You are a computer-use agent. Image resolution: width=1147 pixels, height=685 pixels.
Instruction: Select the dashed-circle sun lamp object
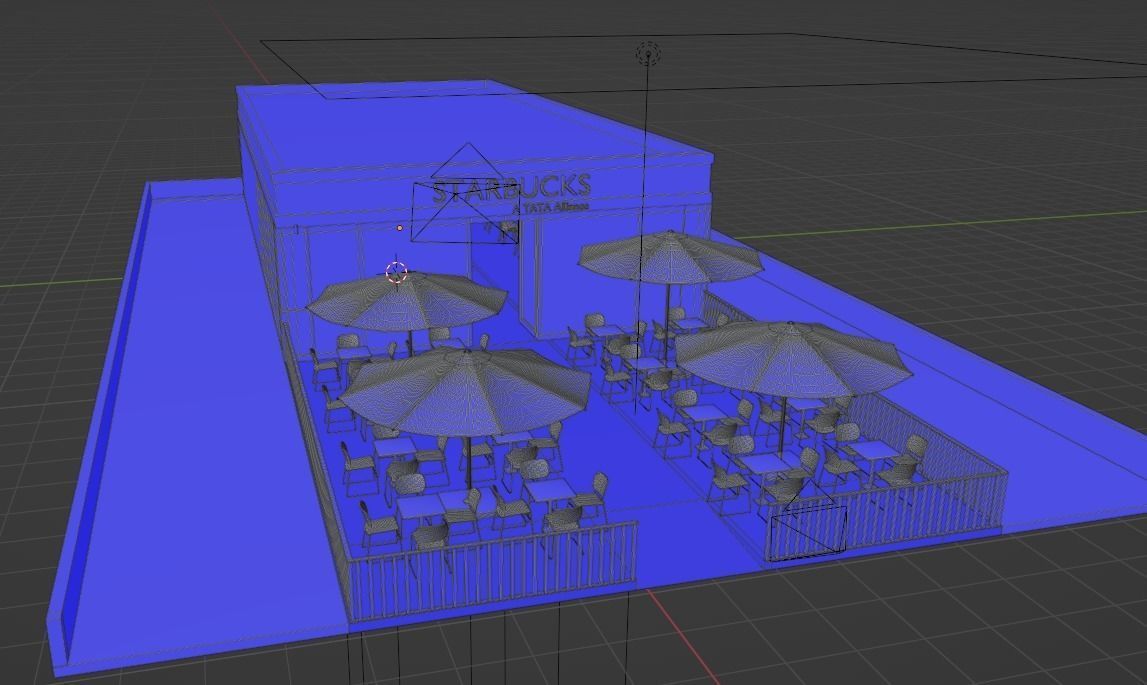pos(647,53)
